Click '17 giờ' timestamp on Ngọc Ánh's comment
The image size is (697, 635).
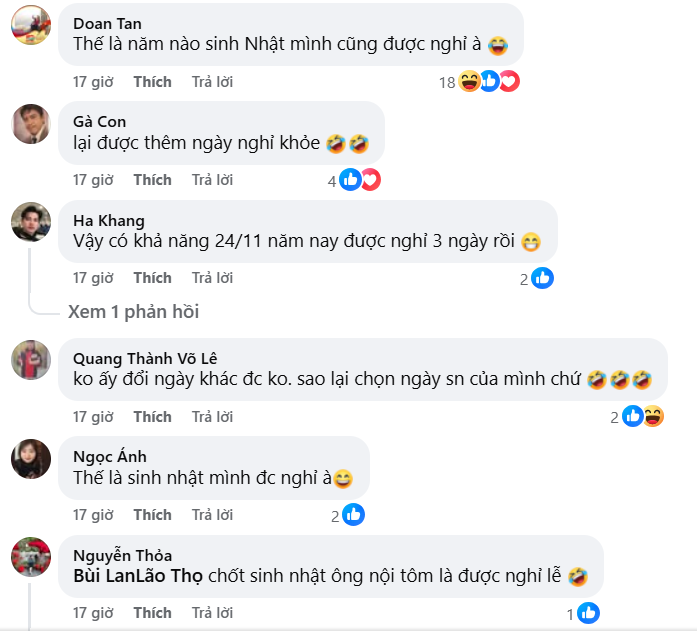tap(93, 515)
